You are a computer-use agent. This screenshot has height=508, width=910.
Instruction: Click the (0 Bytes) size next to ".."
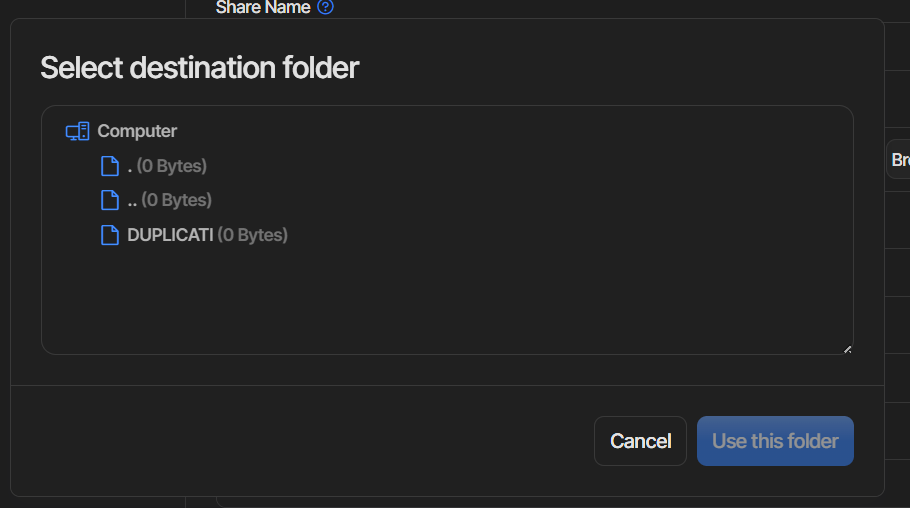click(x=176, y=200)
